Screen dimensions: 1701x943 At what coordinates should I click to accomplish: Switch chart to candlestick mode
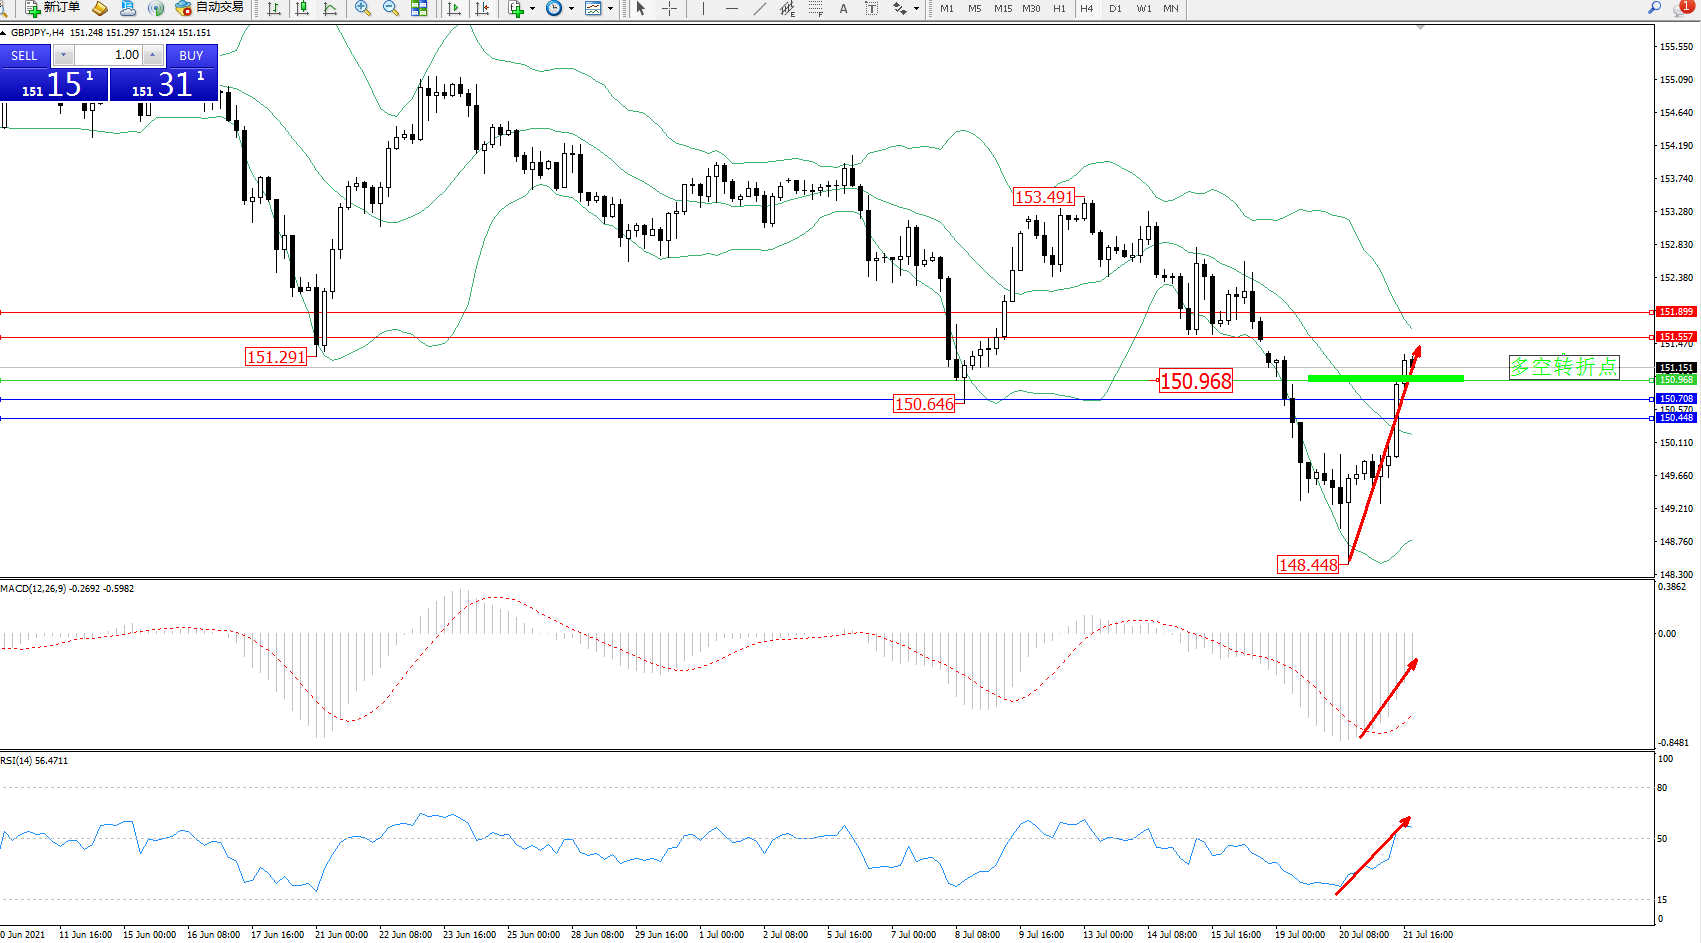(x=302, y=8)
